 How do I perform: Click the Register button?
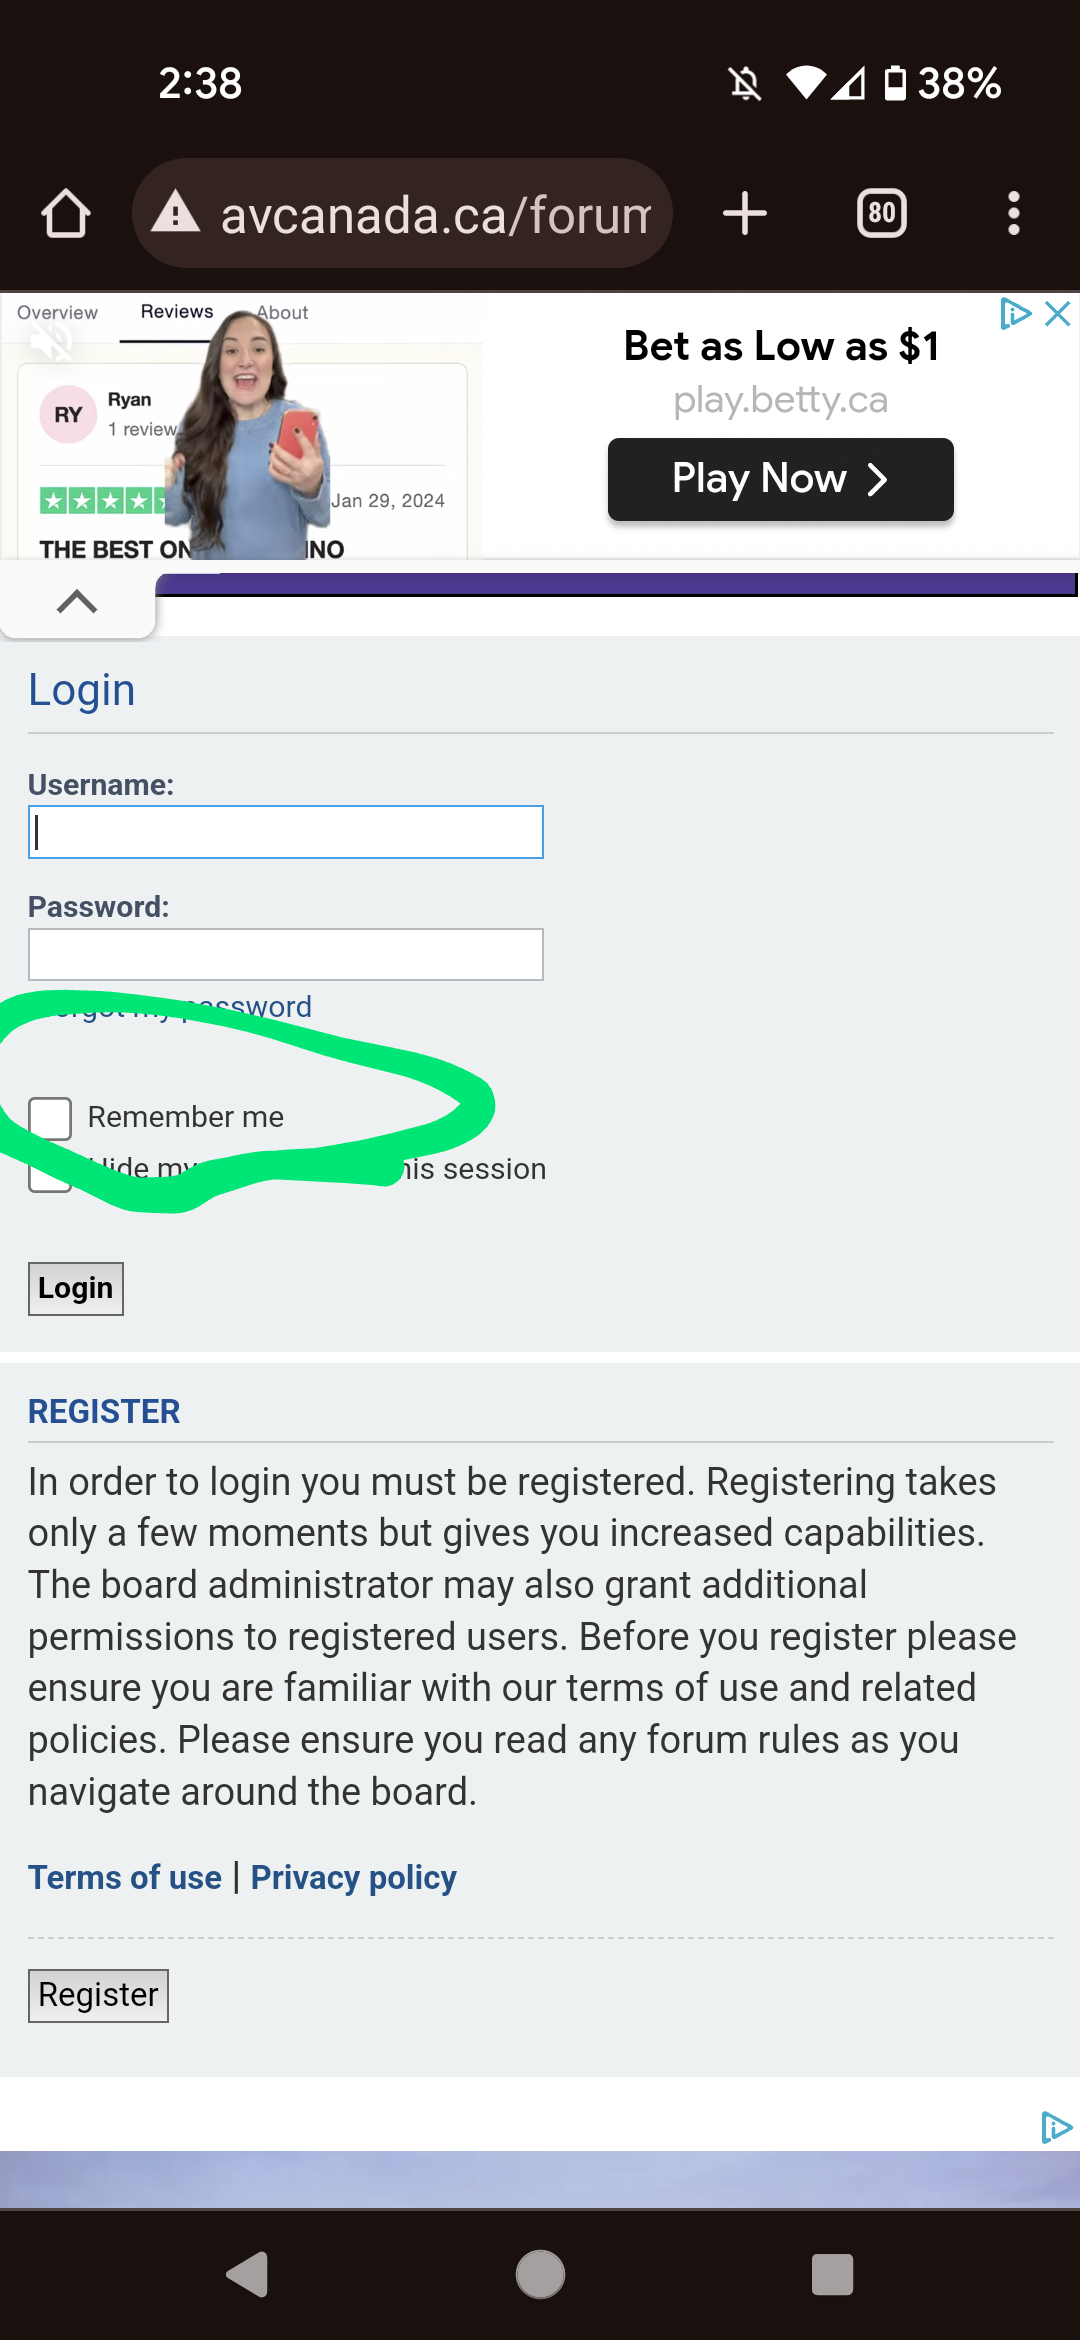[x=98, y=1995]
